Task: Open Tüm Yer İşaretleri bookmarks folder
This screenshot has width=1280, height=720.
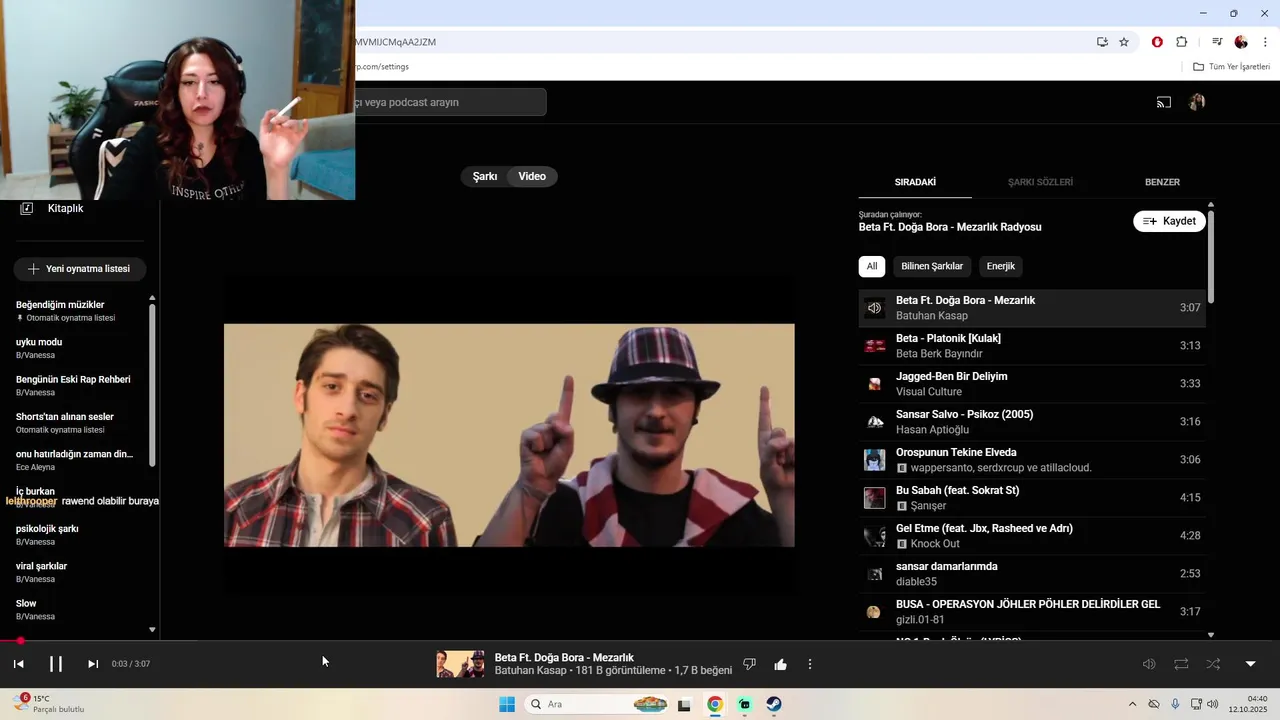Action: coord(1231,67)
